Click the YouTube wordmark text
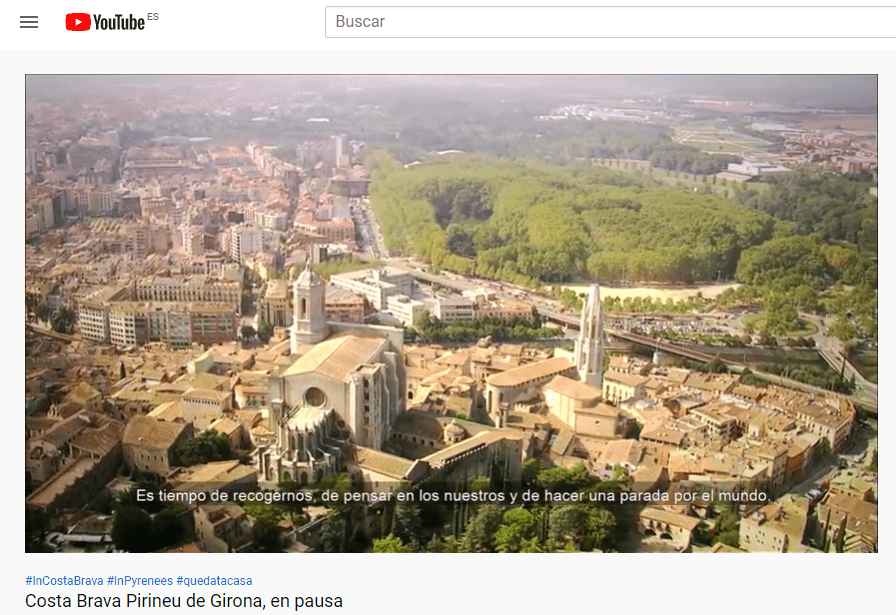Image resolution: width=896 pixels, height=615 pixels. (x=119, y=23)
